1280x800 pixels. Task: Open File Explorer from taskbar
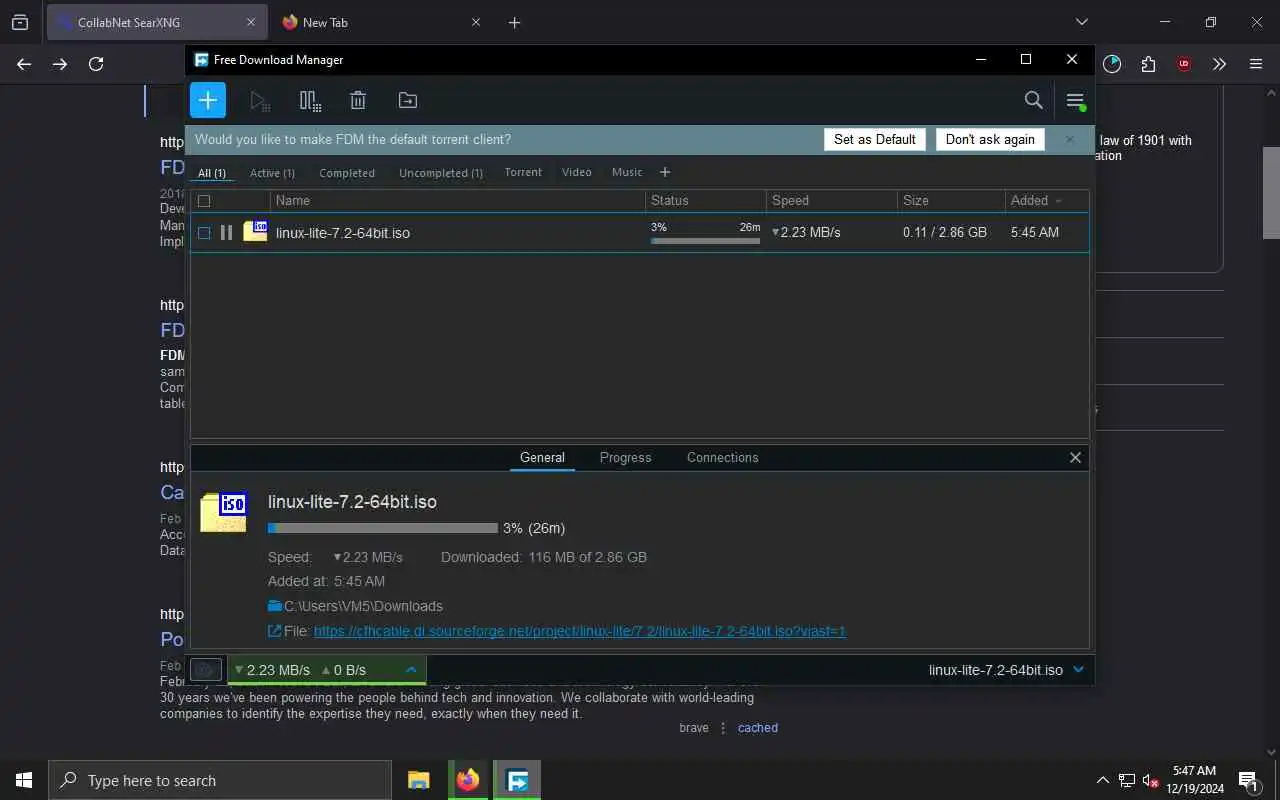[418, 780]
